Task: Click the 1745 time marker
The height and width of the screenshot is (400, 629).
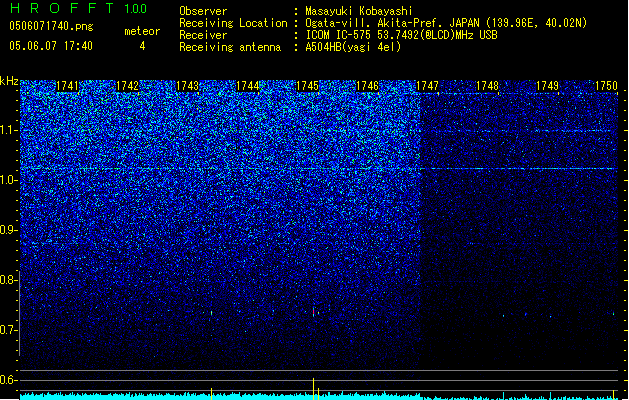Action: tap(307, 86)
